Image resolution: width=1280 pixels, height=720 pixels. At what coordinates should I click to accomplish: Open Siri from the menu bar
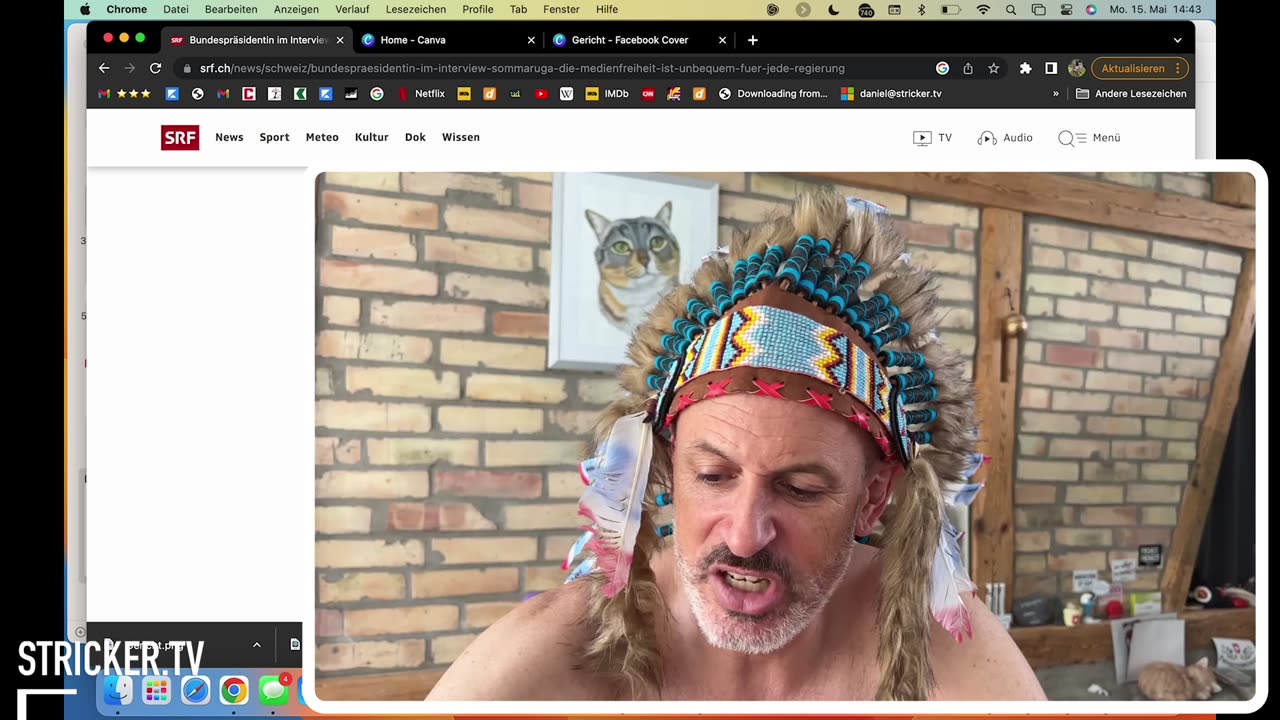tap(1091, 10)
